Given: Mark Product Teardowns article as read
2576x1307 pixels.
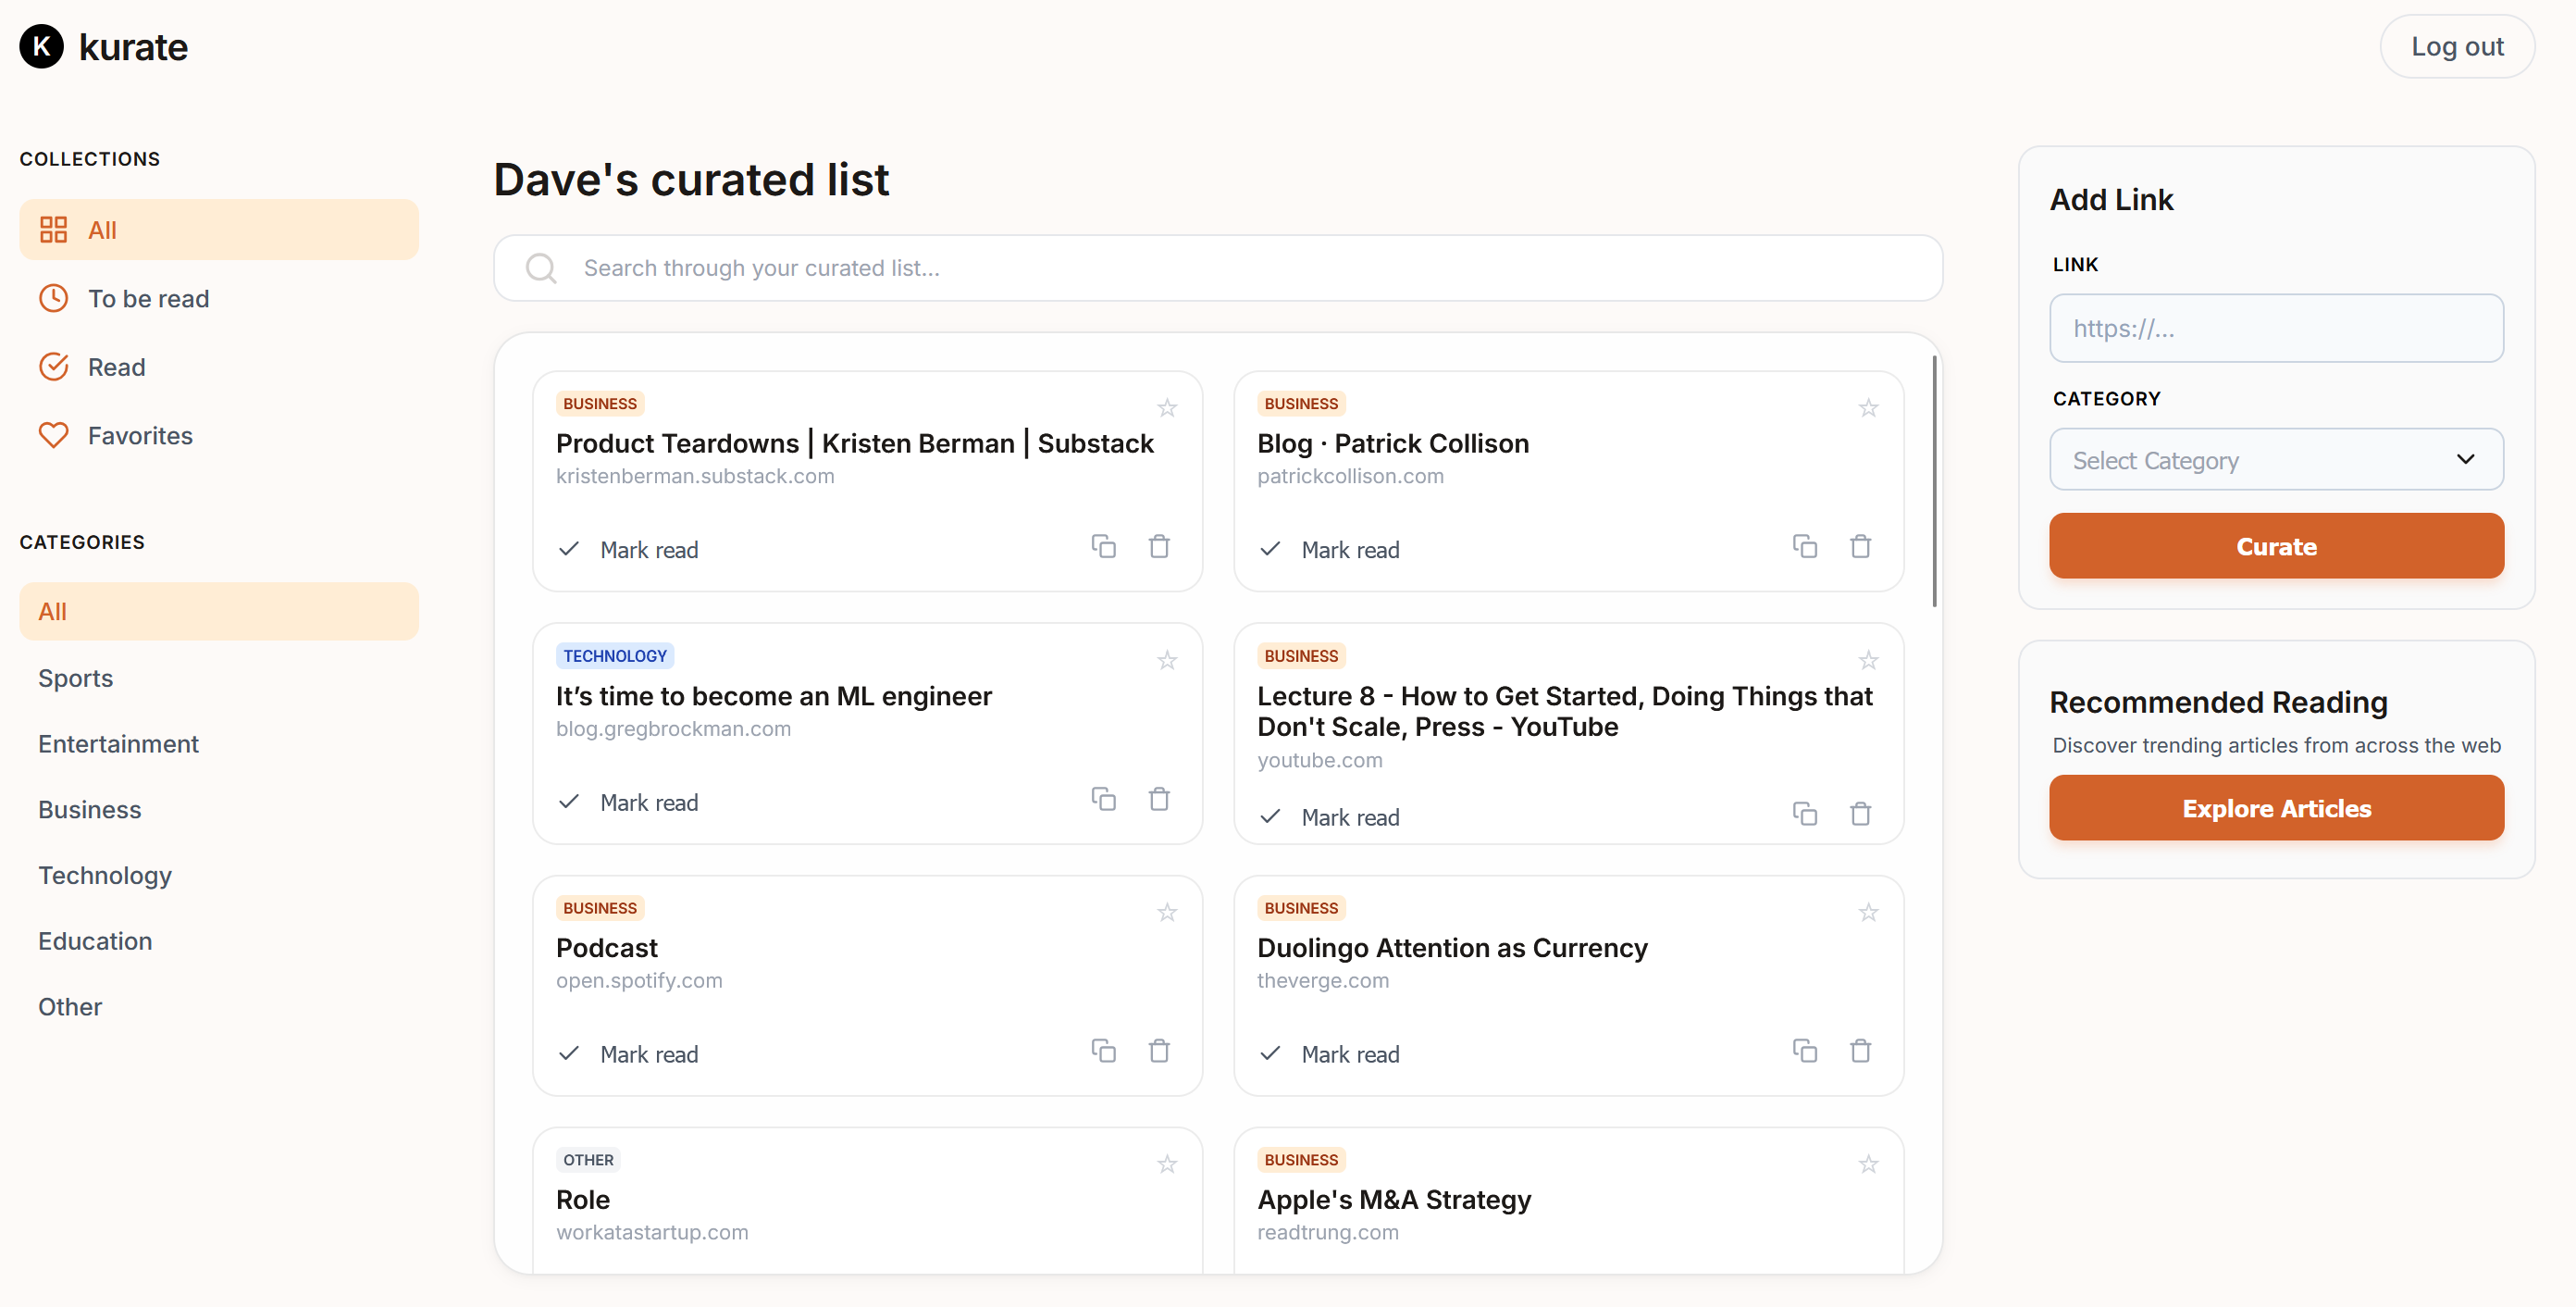Looking at the screenshot, I should coord(628,549).
